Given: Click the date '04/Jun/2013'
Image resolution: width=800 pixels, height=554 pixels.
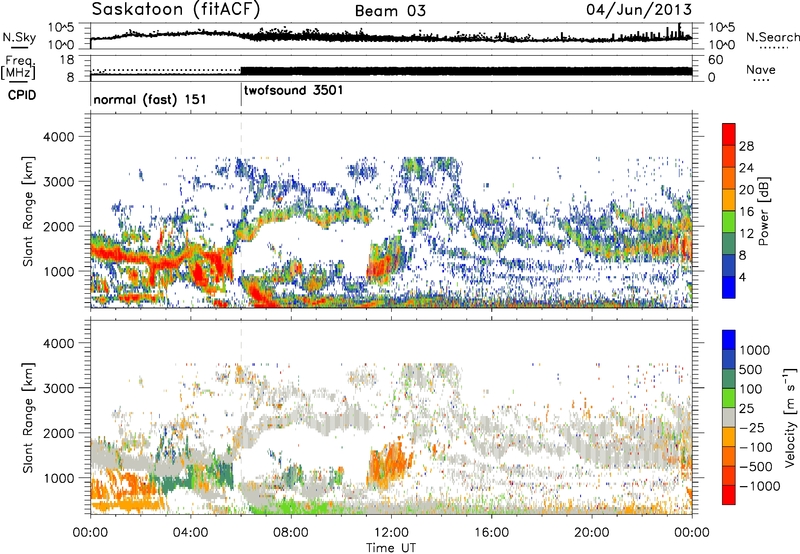Looking at the screenshot, I should click(x=639, y=10).
